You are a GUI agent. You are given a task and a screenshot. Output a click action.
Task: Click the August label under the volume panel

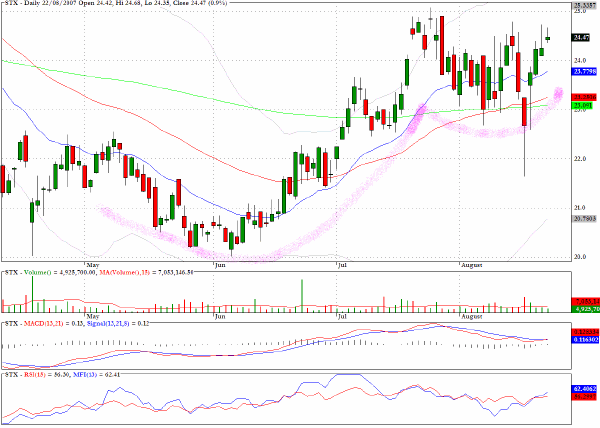(472, 317)
